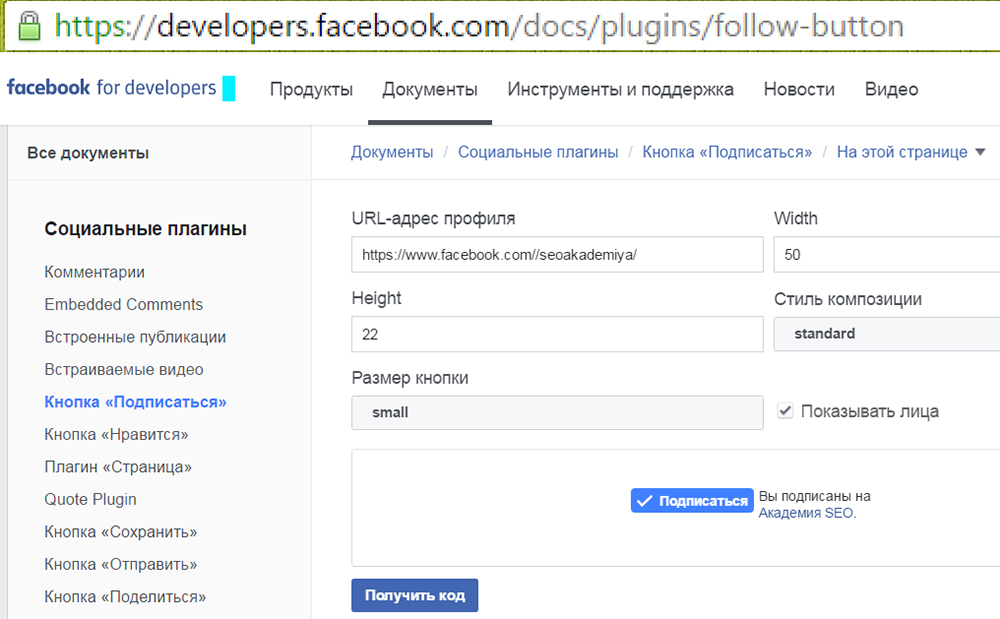Open the Размер кнопки dropdown
The image size is (1000, 619).
coord(556,412)
